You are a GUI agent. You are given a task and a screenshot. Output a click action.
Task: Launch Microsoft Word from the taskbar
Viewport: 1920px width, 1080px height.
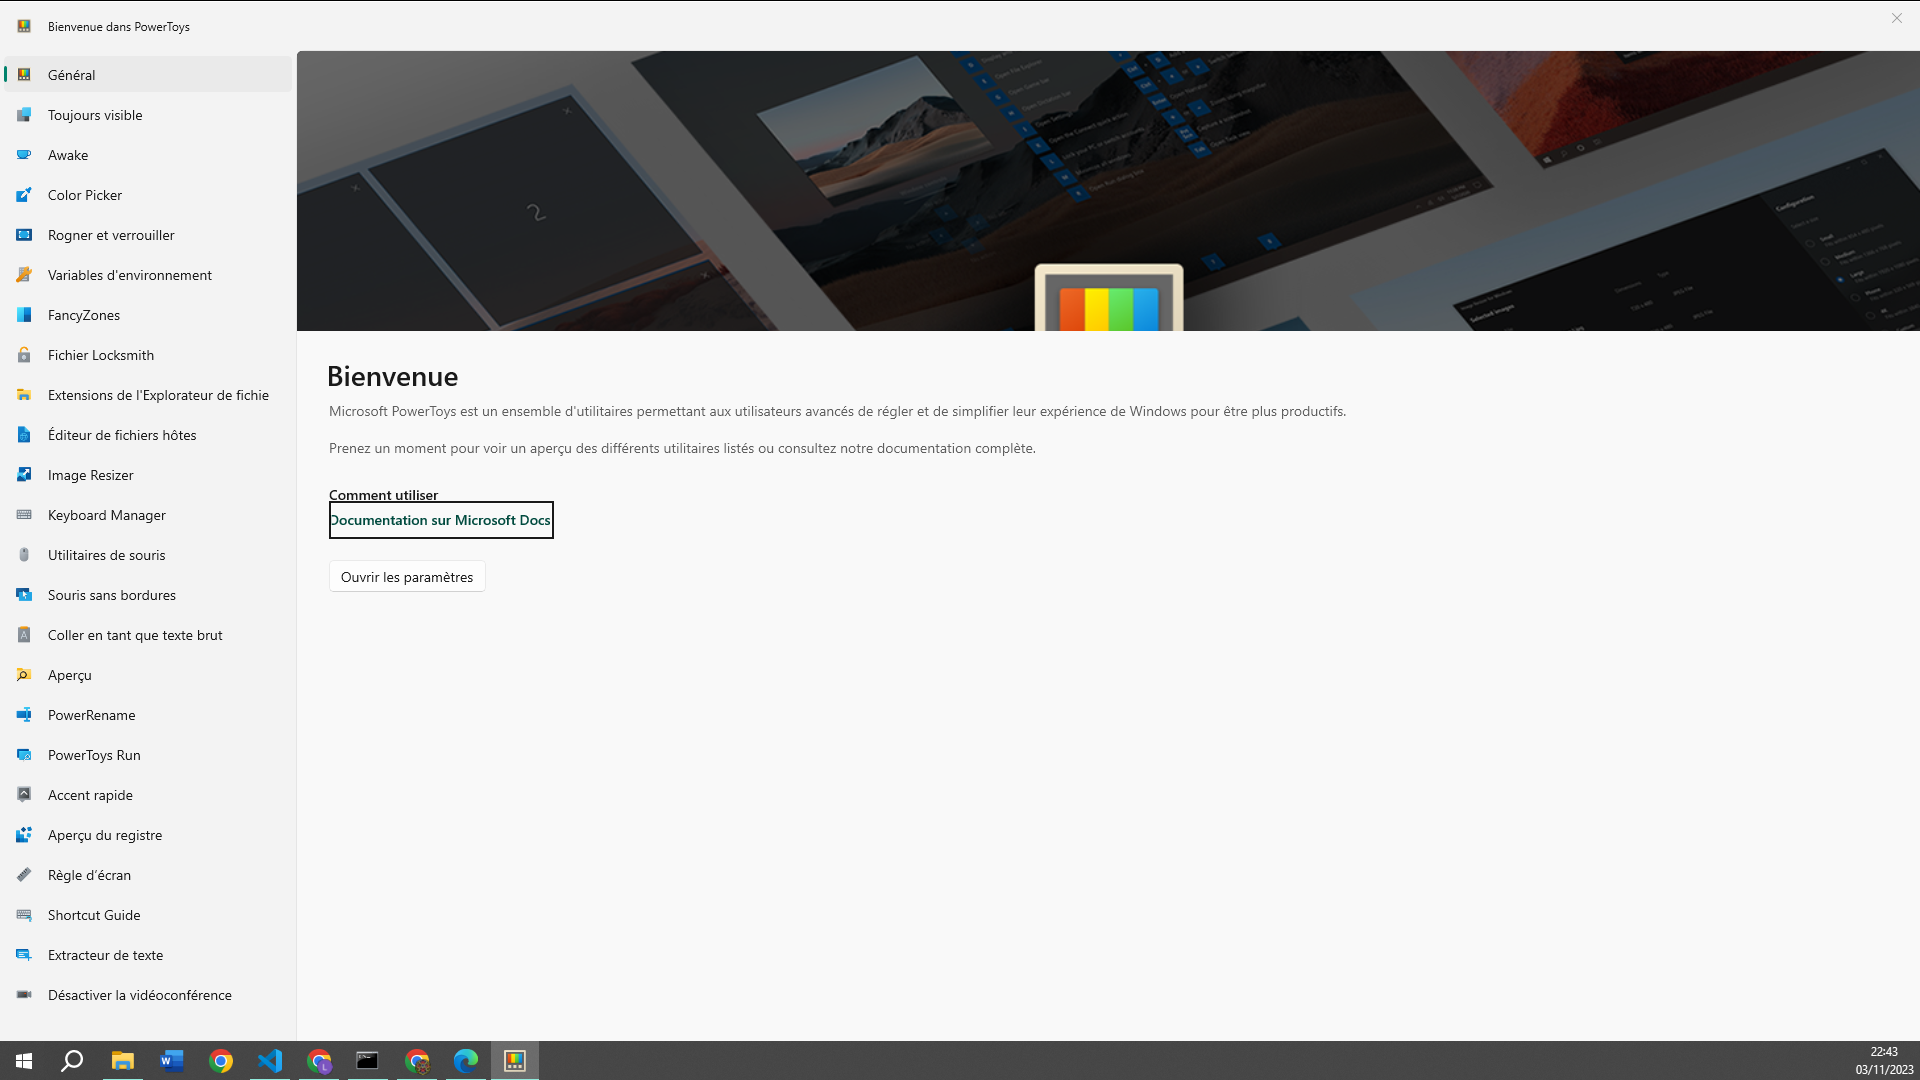click(172, 1060)
